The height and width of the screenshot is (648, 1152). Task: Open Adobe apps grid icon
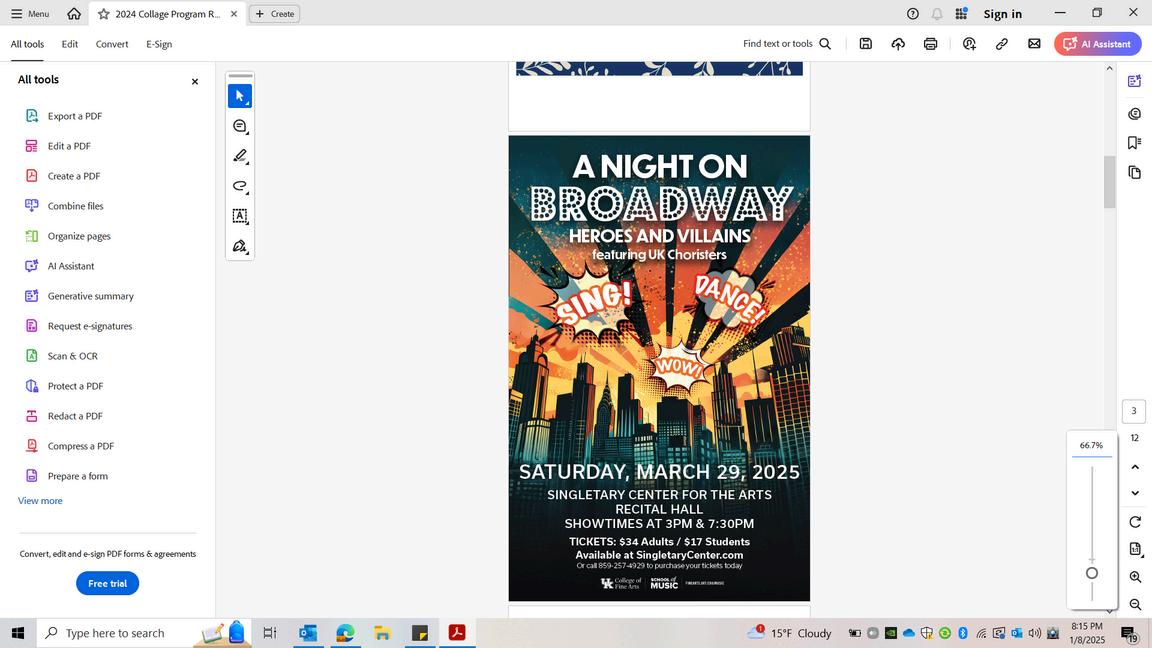coord(961,14)
